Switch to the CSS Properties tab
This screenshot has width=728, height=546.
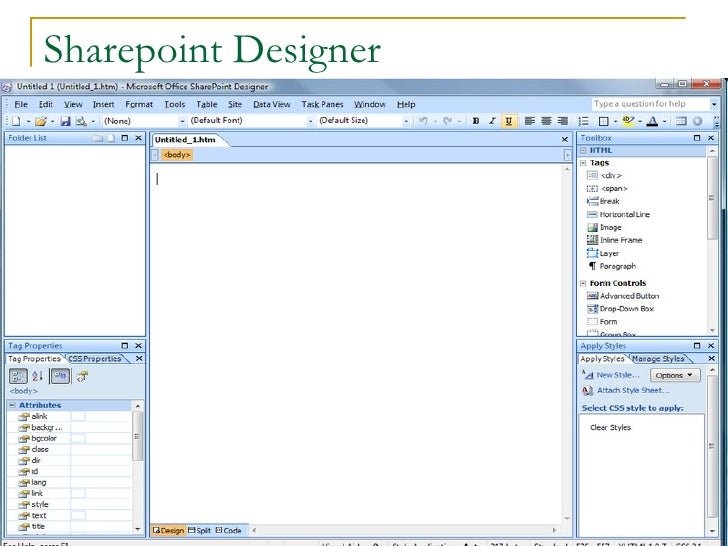pyautogui.click(x=95, y=359)
